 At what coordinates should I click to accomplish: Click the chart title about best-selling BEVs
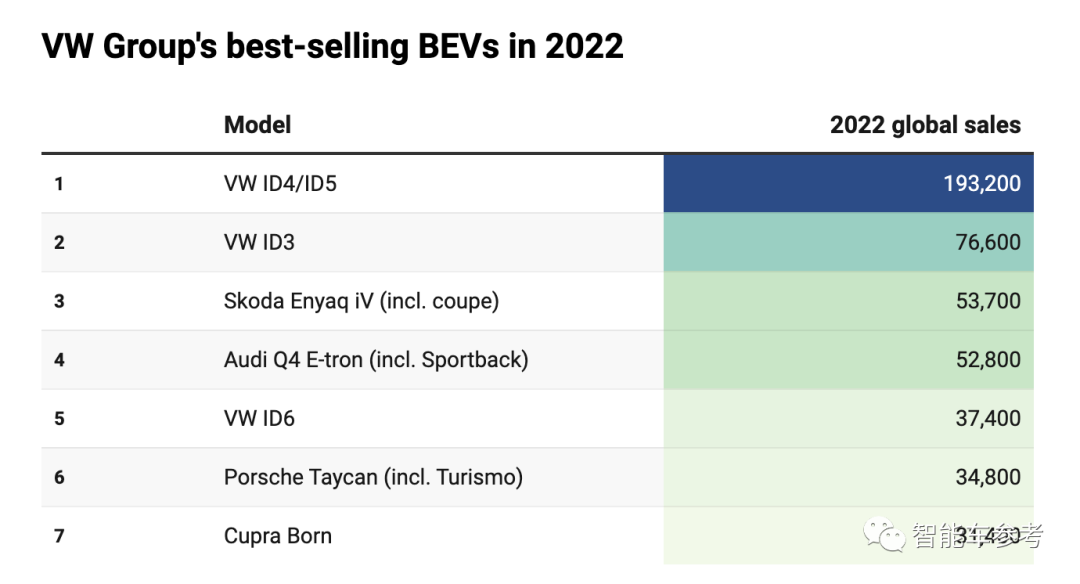coord(332,46)
